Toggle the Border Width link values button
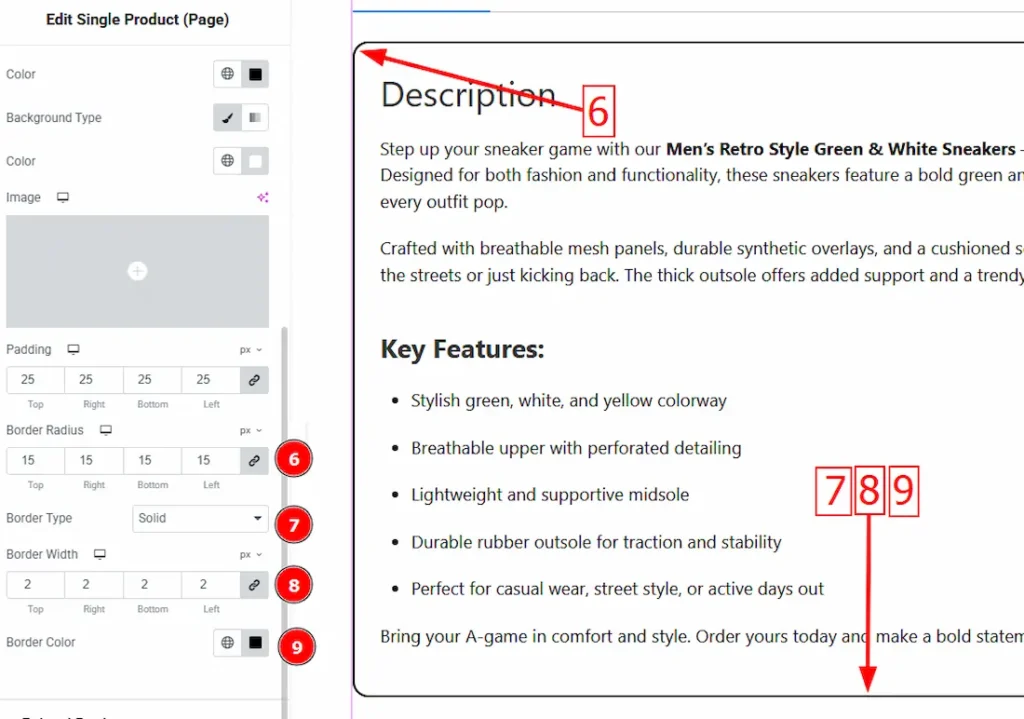Screen dimensions: 1024x719 pyautogui.click(x=254, y=585)
